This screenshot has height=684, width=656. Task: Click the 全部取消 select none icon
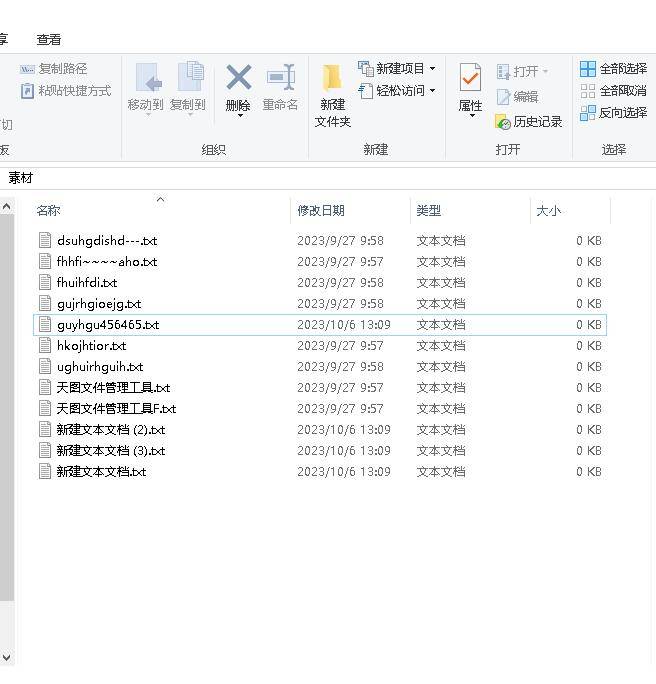(588, 91)
